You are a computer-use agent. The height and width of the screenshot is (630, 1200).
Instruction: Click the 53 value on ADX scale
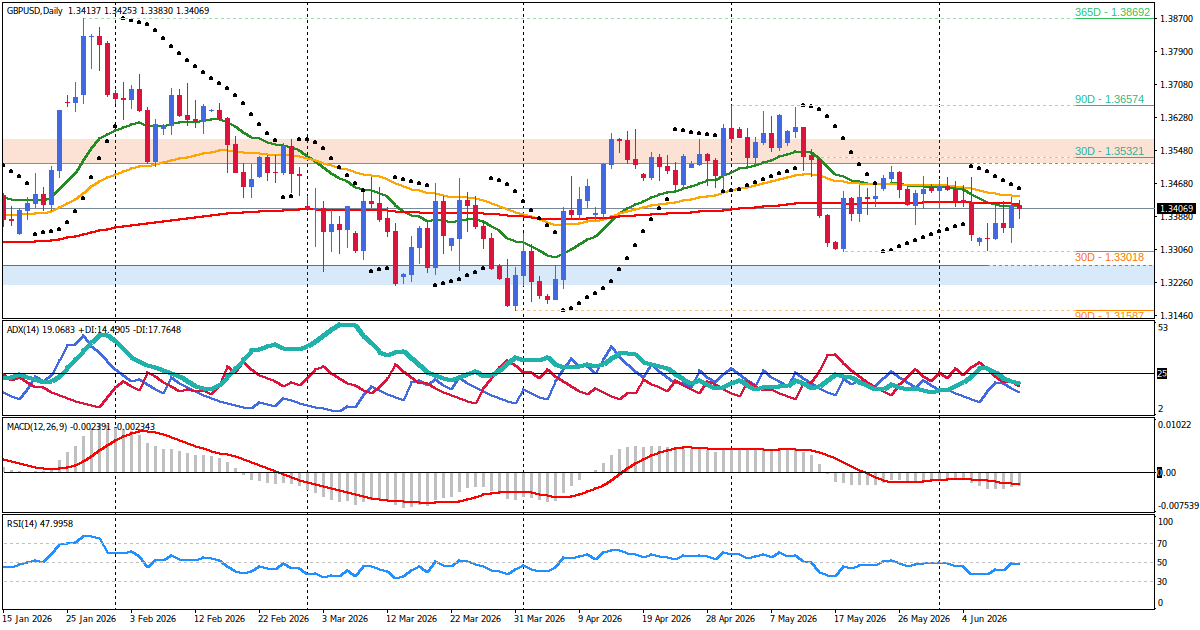click(x=1164, y=328)
